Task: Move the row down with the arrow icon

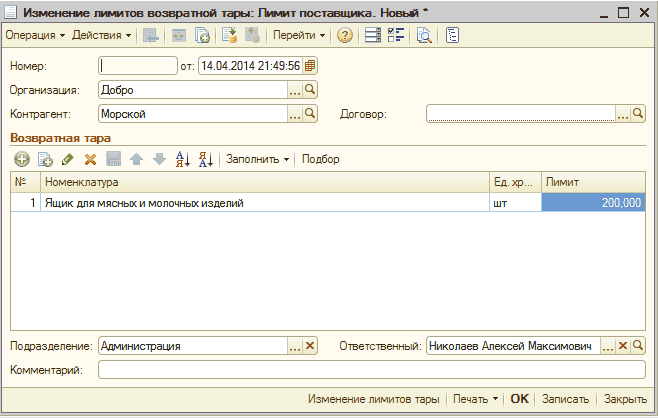Action: coord(159,159)
